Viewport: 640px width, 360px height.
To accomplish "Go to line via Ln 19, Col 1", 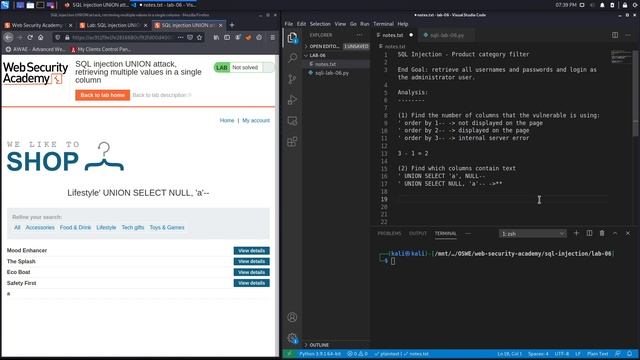I will [509, 353].
